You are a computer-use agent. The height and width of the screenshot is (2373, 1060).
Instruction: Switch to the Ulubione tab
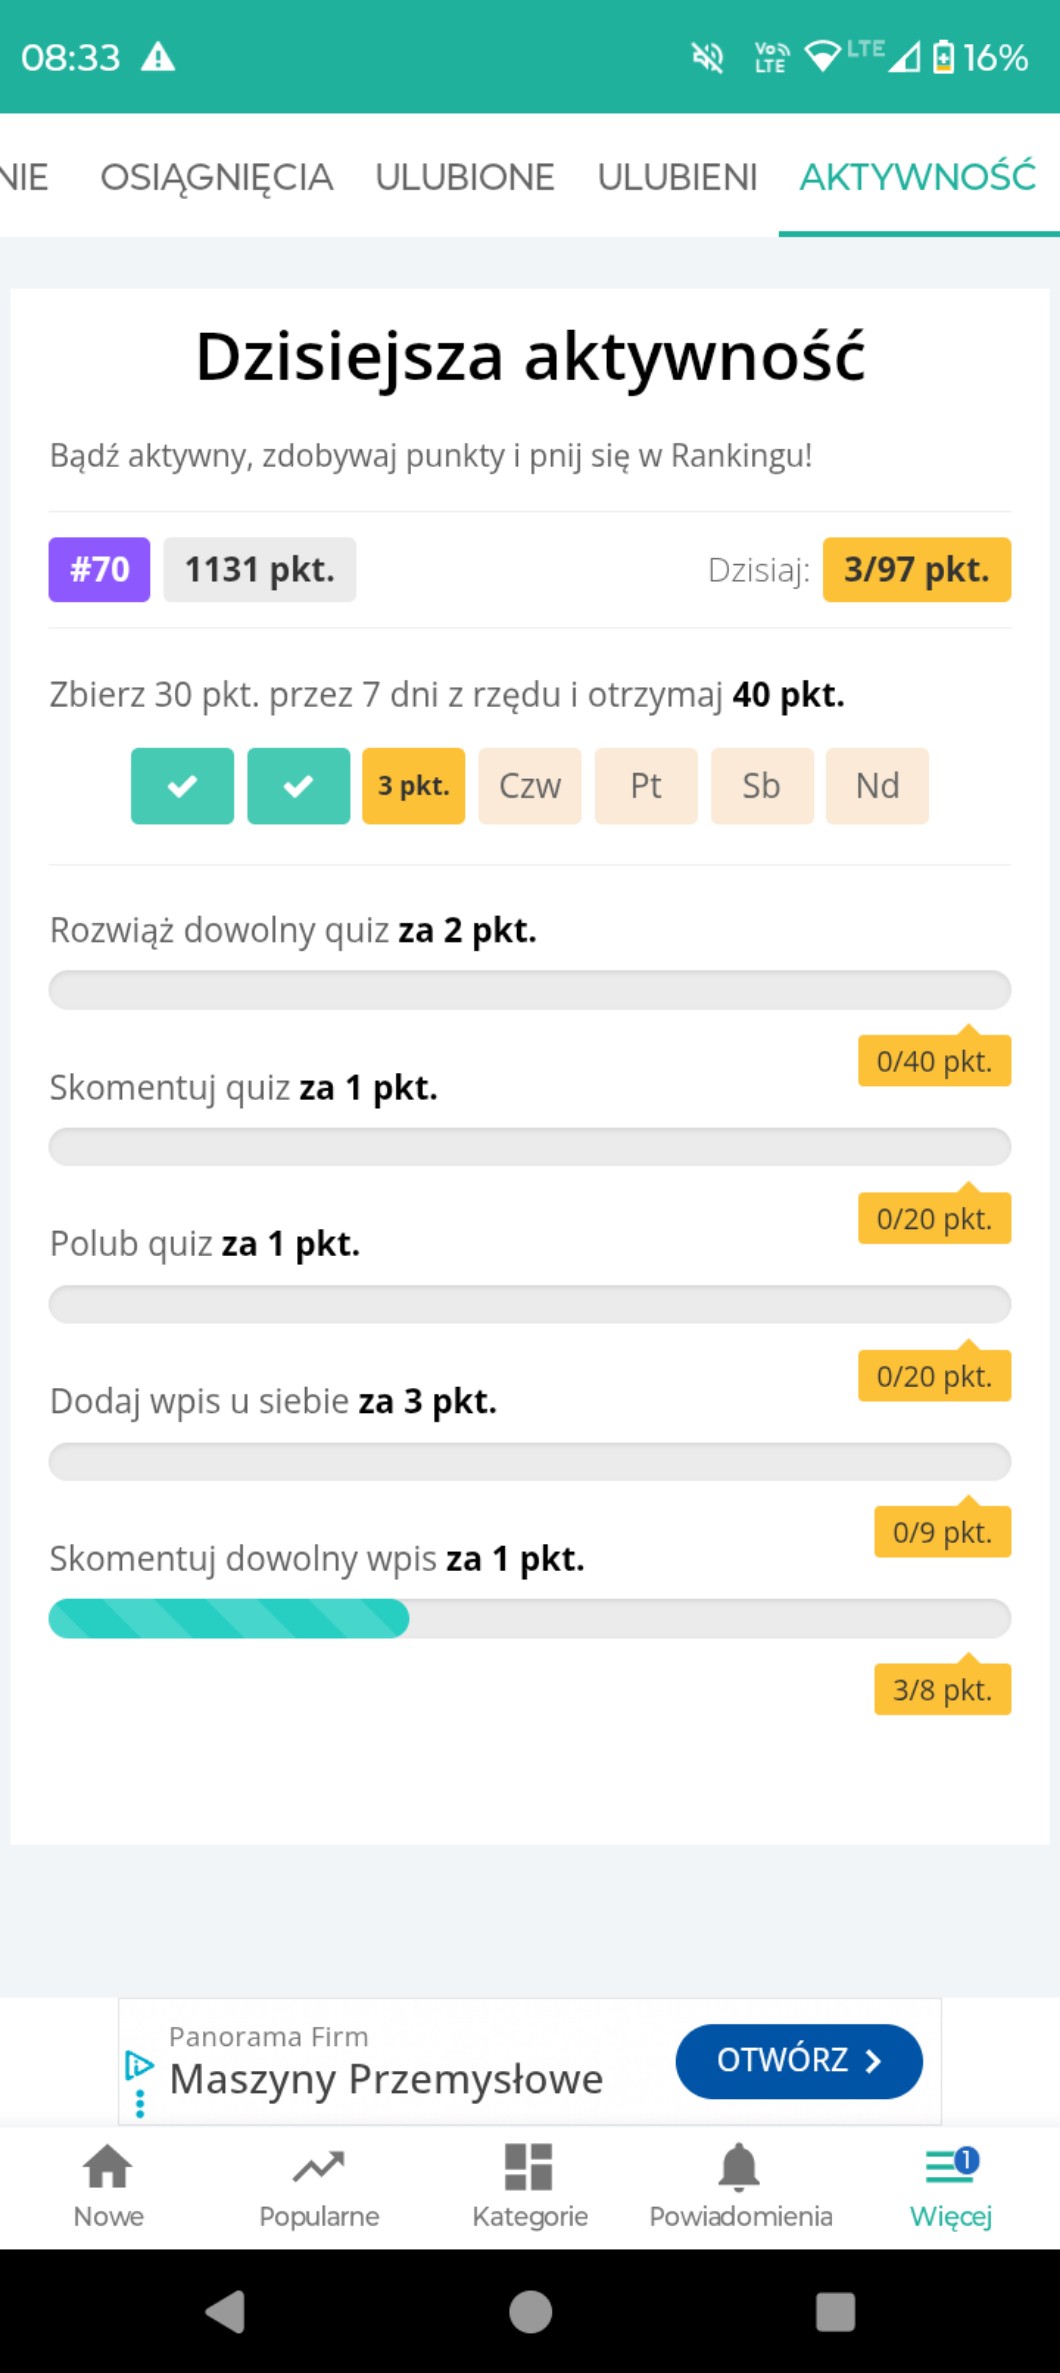[464, 177]
